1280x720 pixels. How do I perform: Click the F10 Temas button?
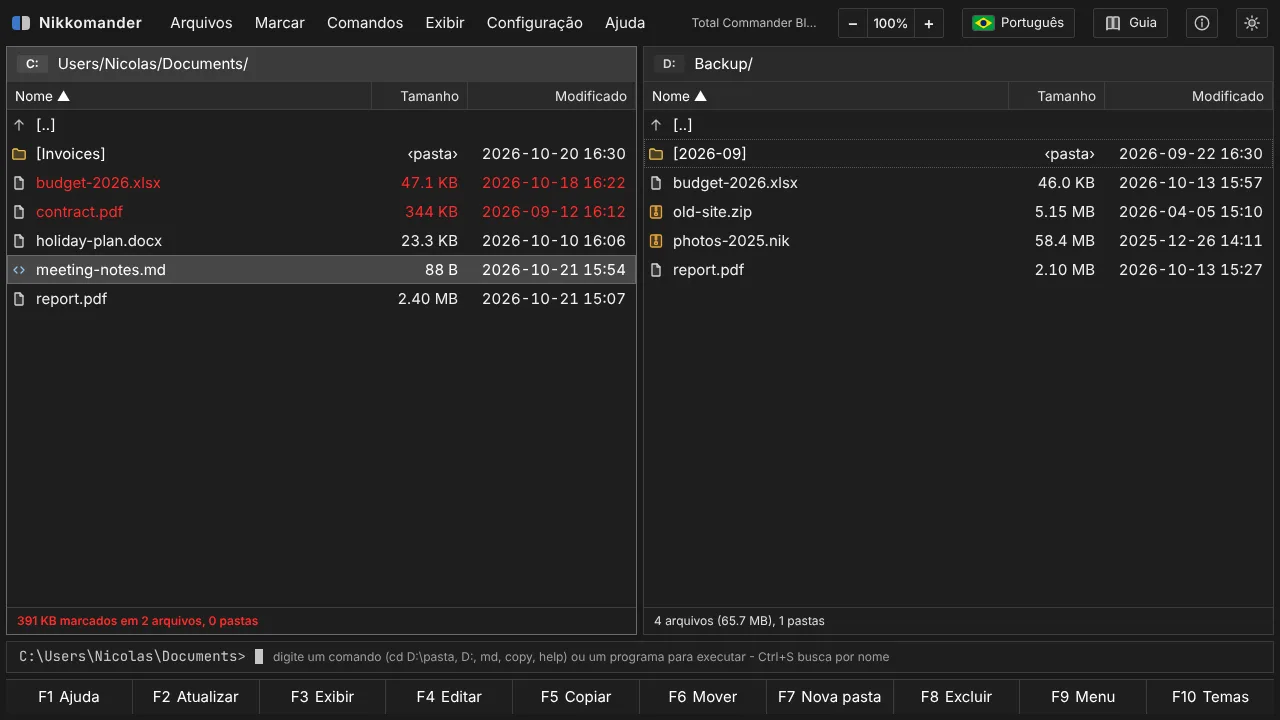pyautogui.click(x=1210, y=697)
